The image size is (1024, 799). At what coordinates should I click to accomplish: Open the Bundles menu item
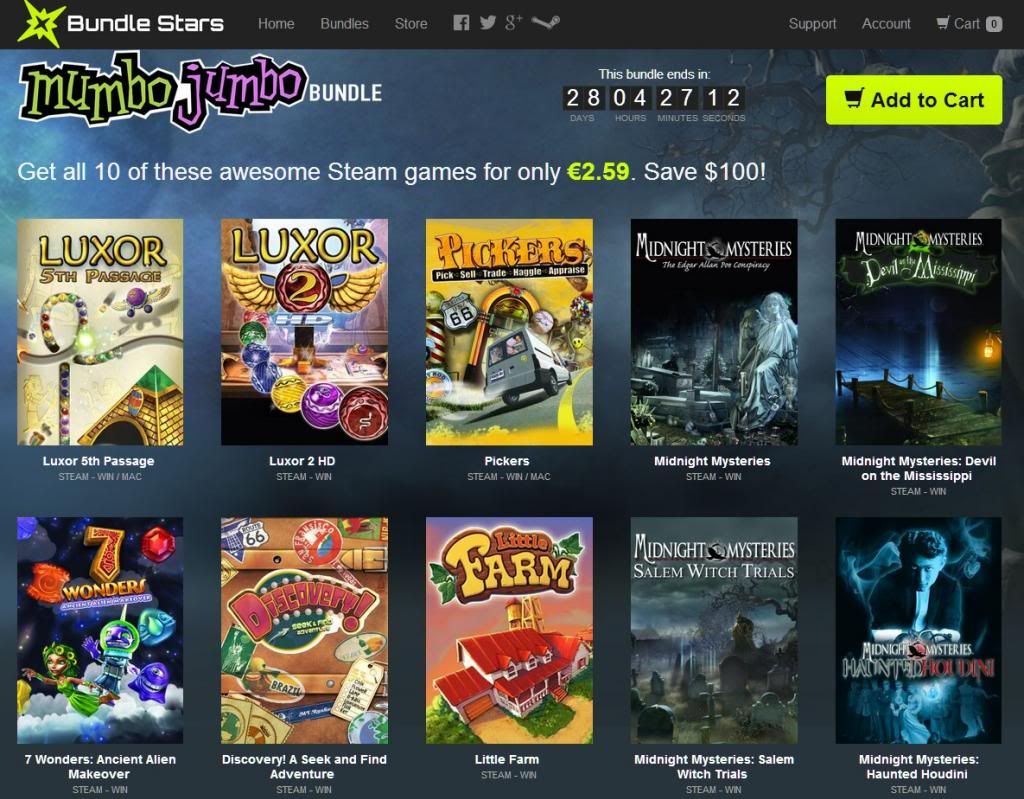pyautogui.click(x=344, y=24)
